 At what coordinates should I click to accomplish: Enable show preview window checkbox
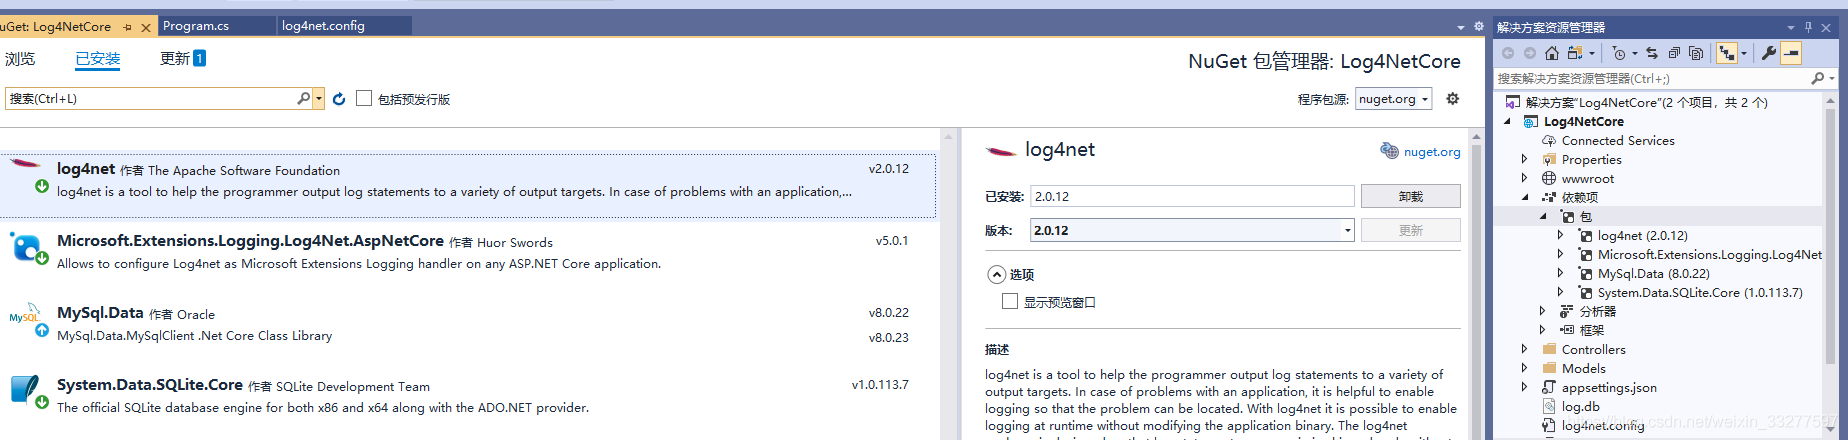(x=1010, y=301)
